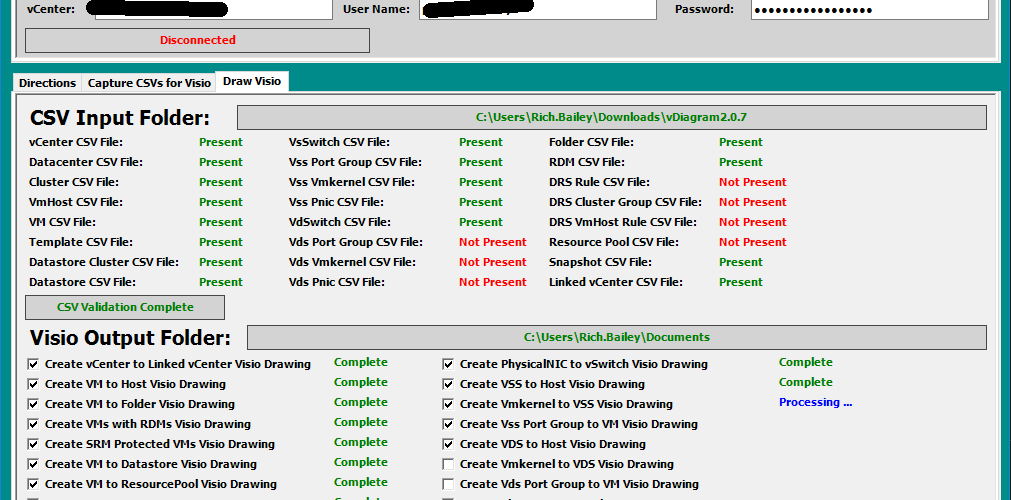The width and height of the screenshot is (1011, 500).
Task: Uncheck Create VM to Host Visio Drawing
Action: (x=34, y=384)
